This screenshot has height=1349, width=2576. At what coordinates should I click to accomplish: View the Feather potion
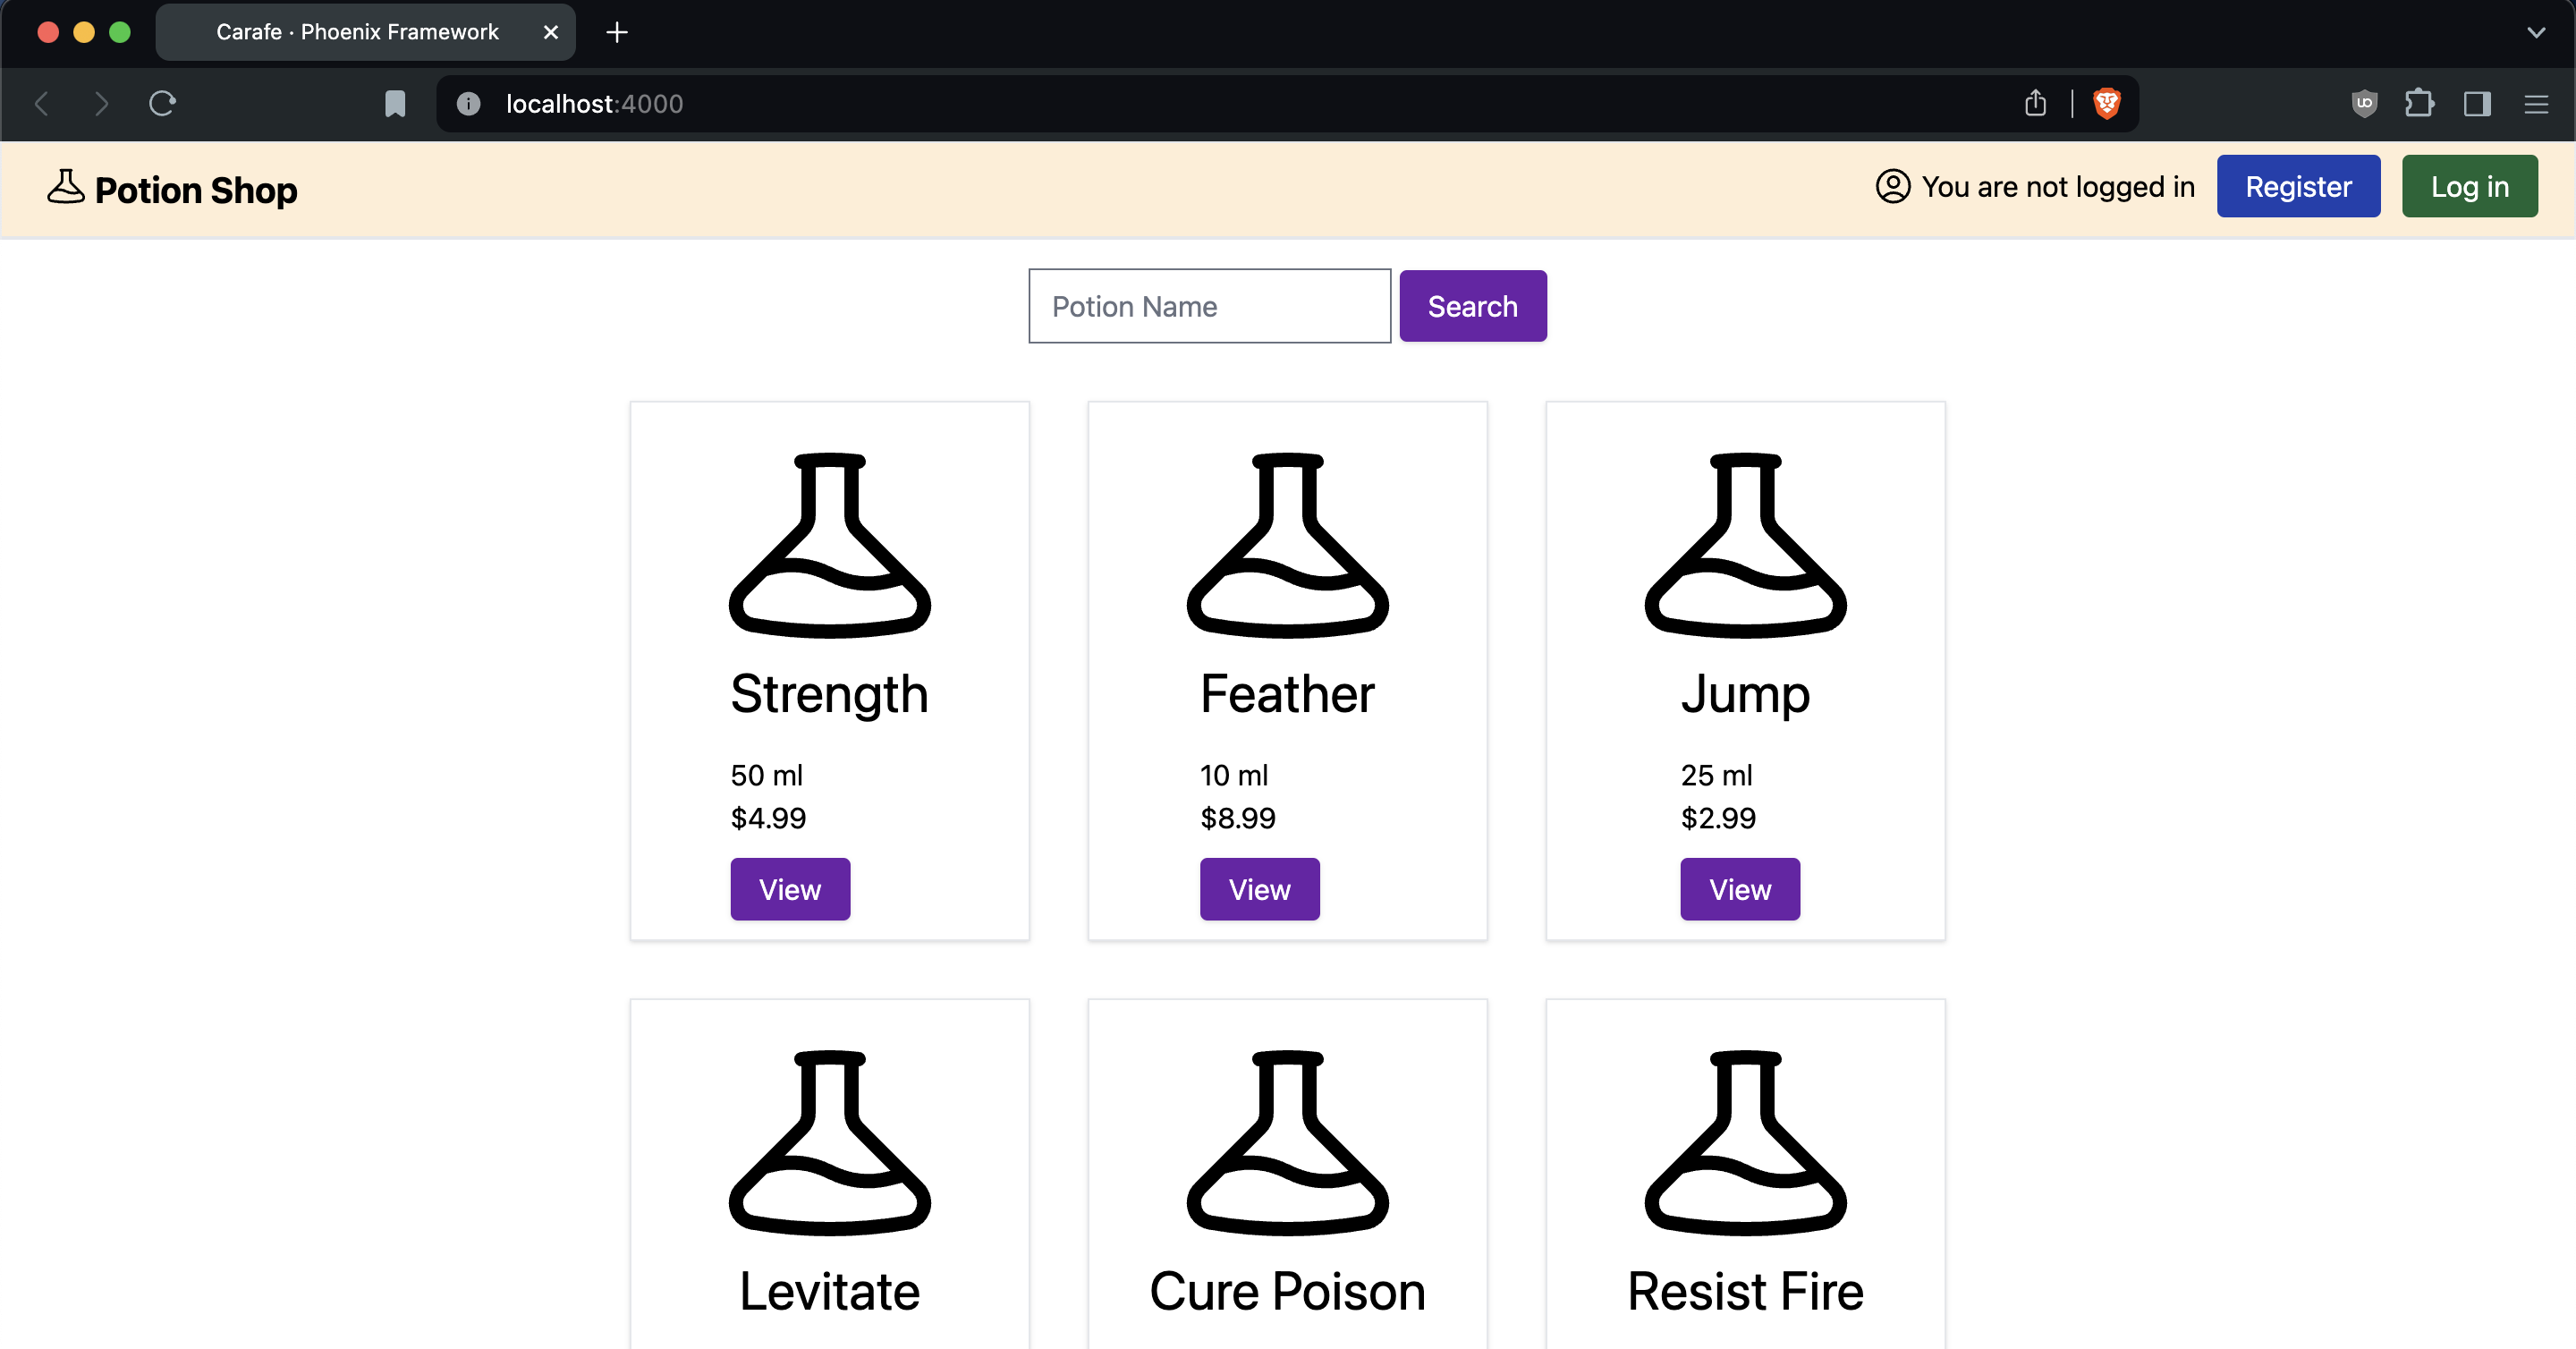click(x=1259, y=889)
